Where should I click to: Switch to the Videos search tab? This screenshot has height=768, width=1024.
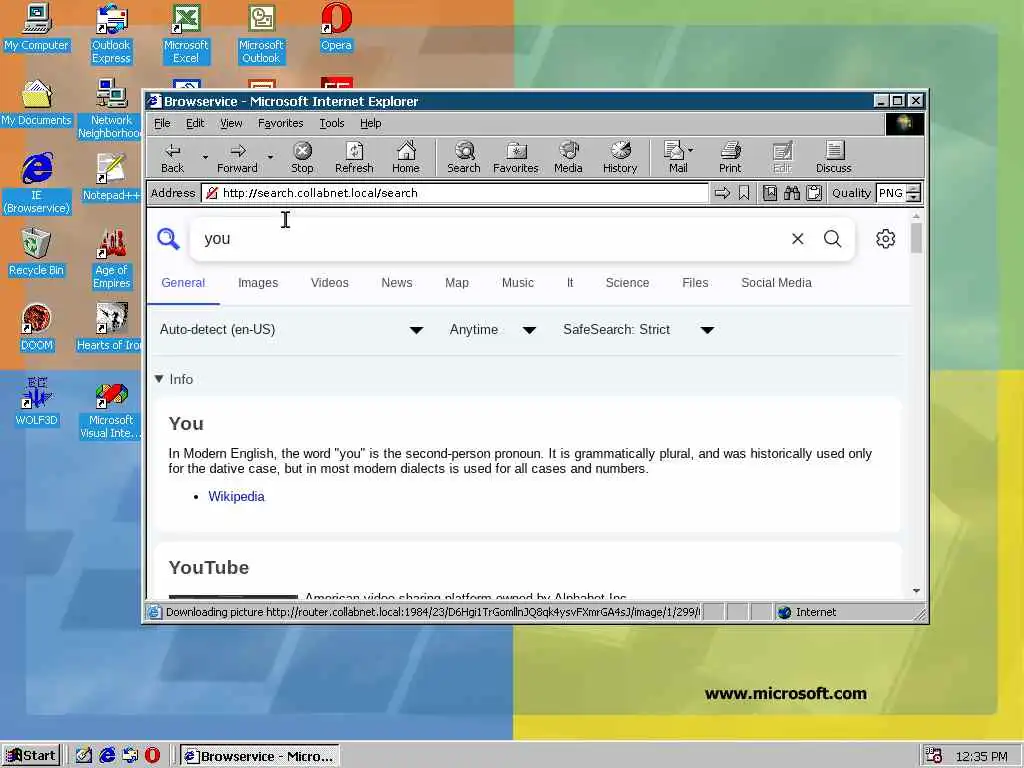pyautogui.click(x=330, y=283)
